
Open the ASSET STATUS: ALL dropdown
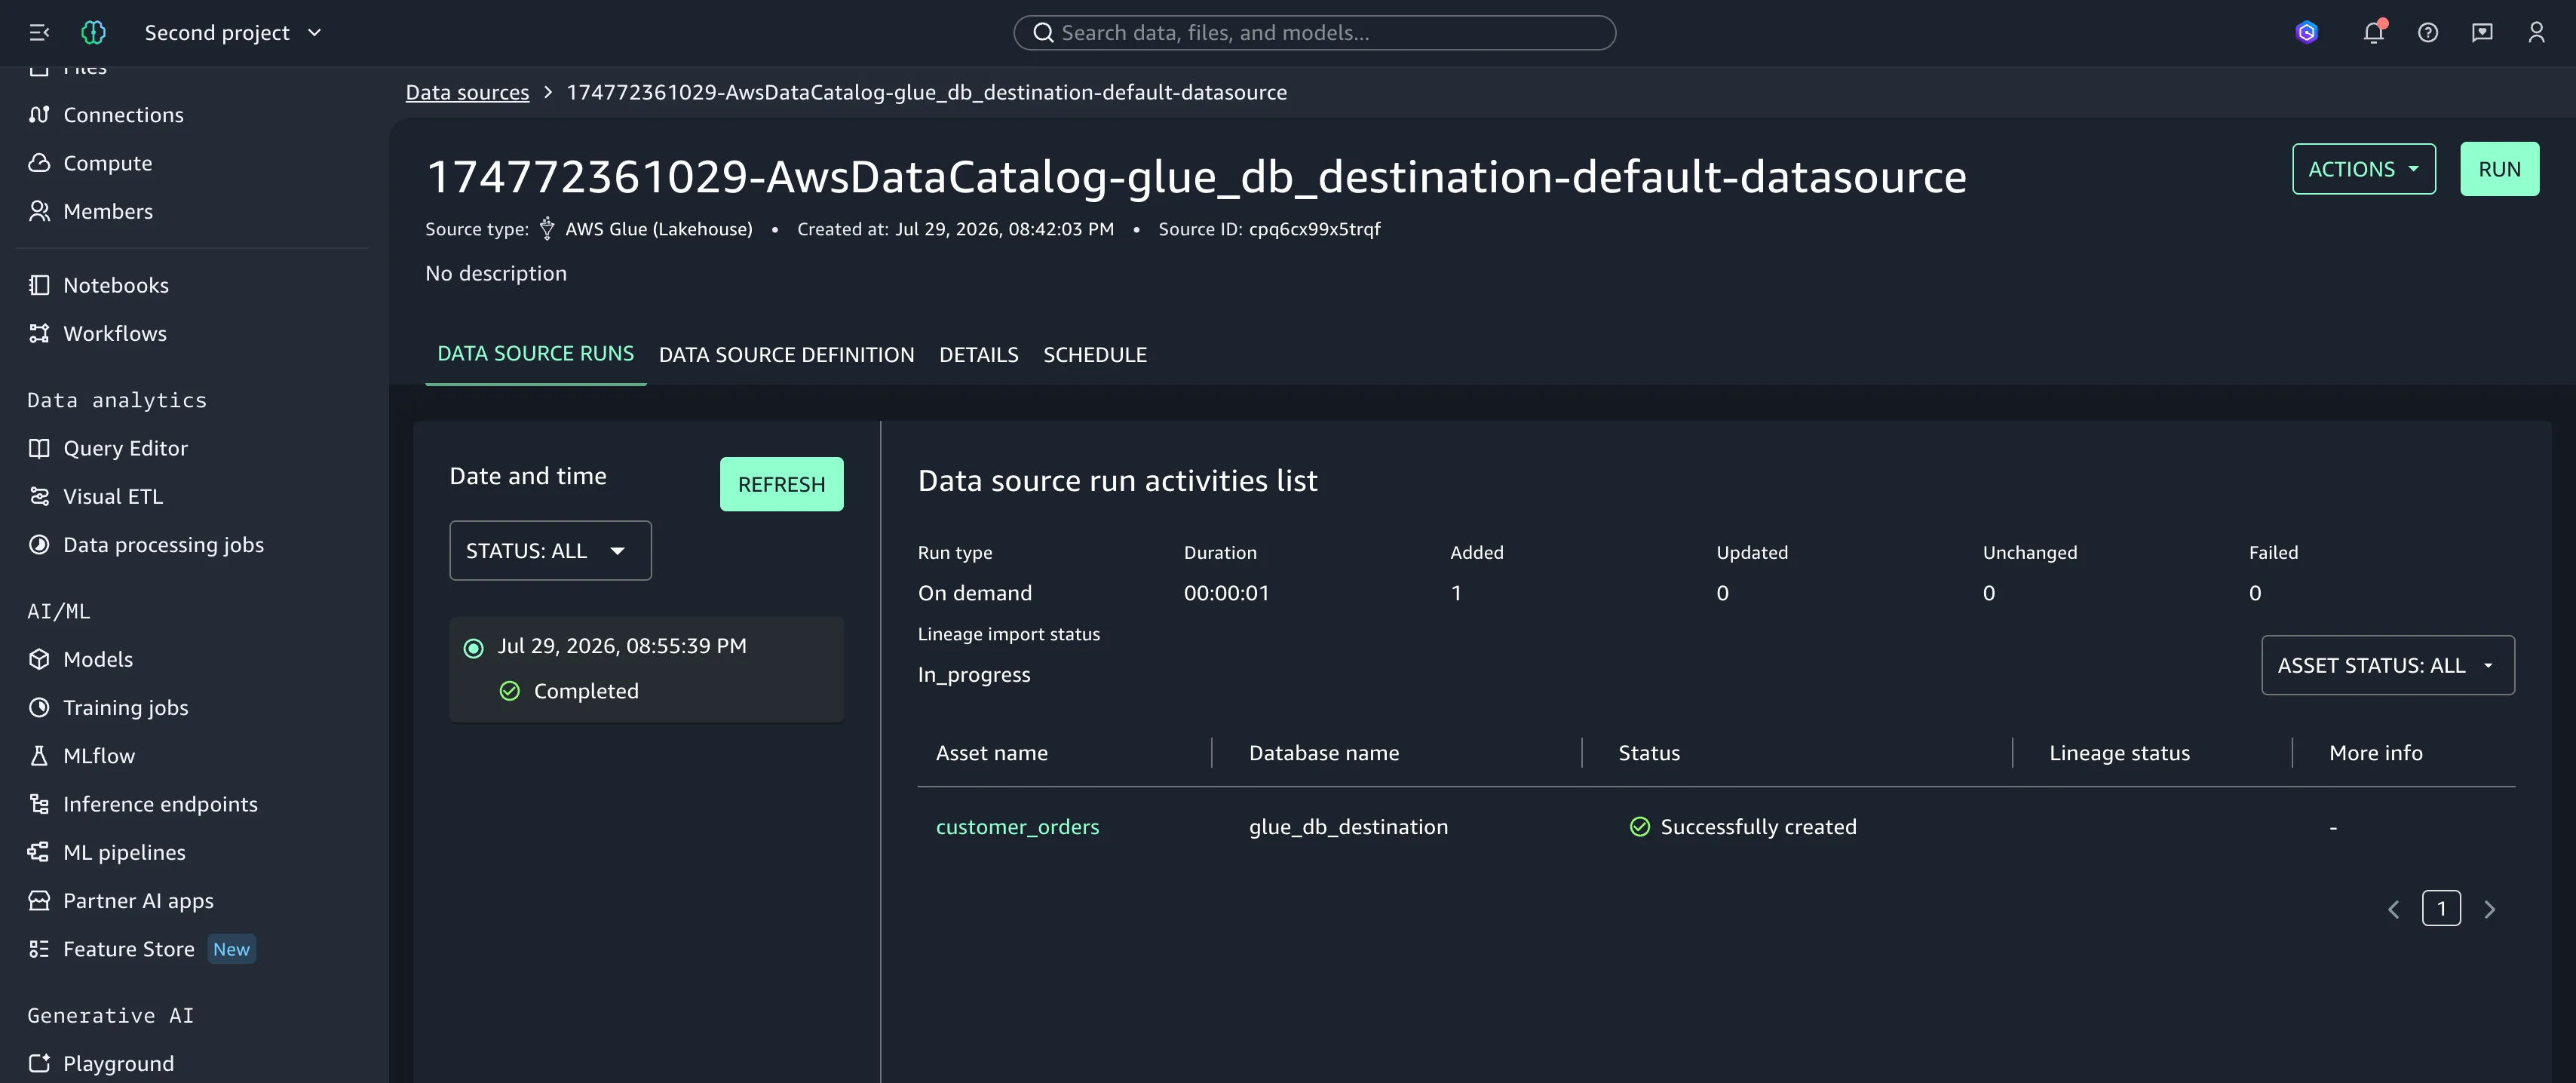[2387, 665]
